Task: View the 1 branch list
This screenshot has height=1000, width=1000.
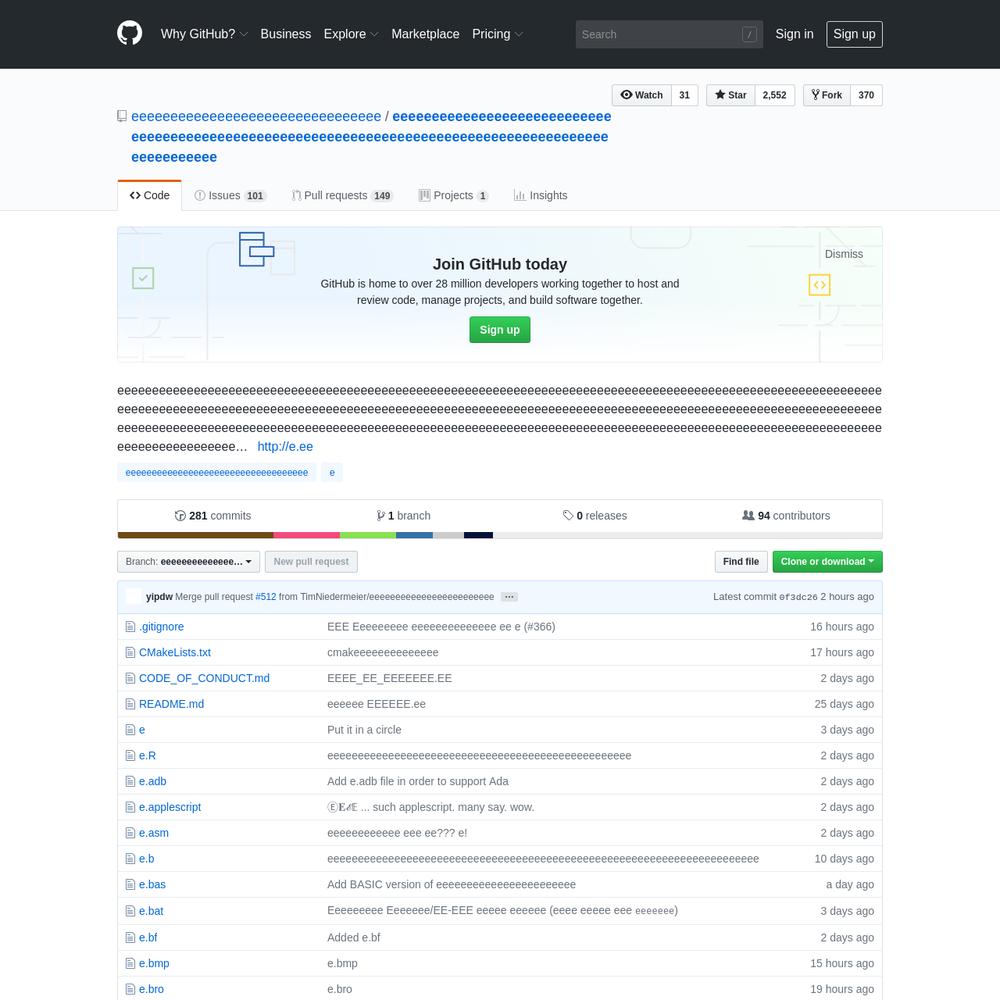Action: click(x=404, y=516)
